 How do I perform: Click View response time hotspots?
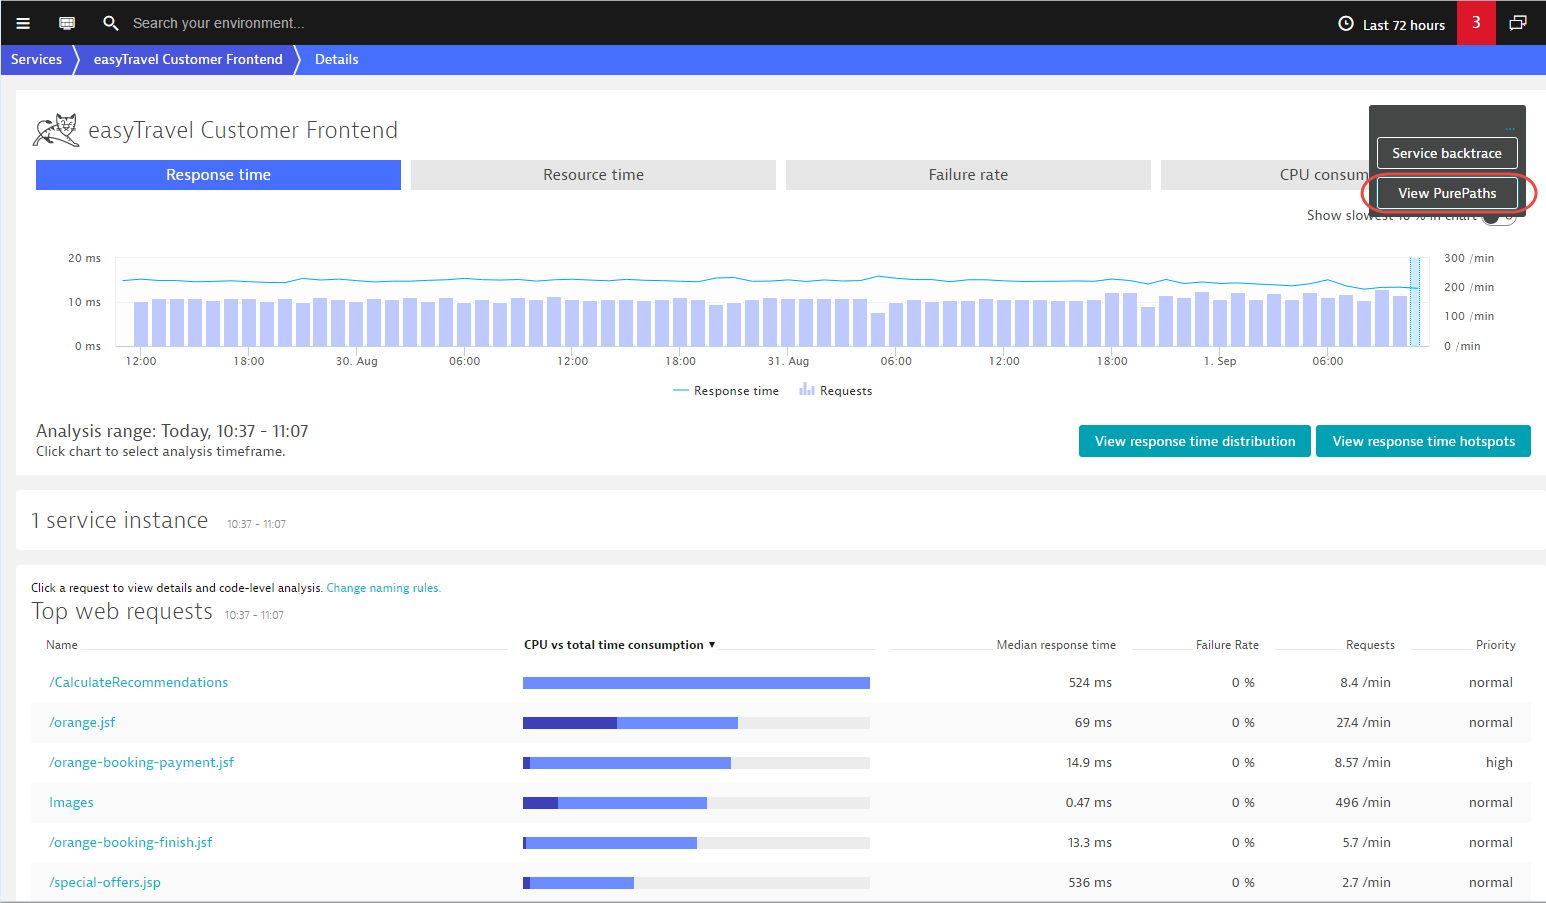1423,441
